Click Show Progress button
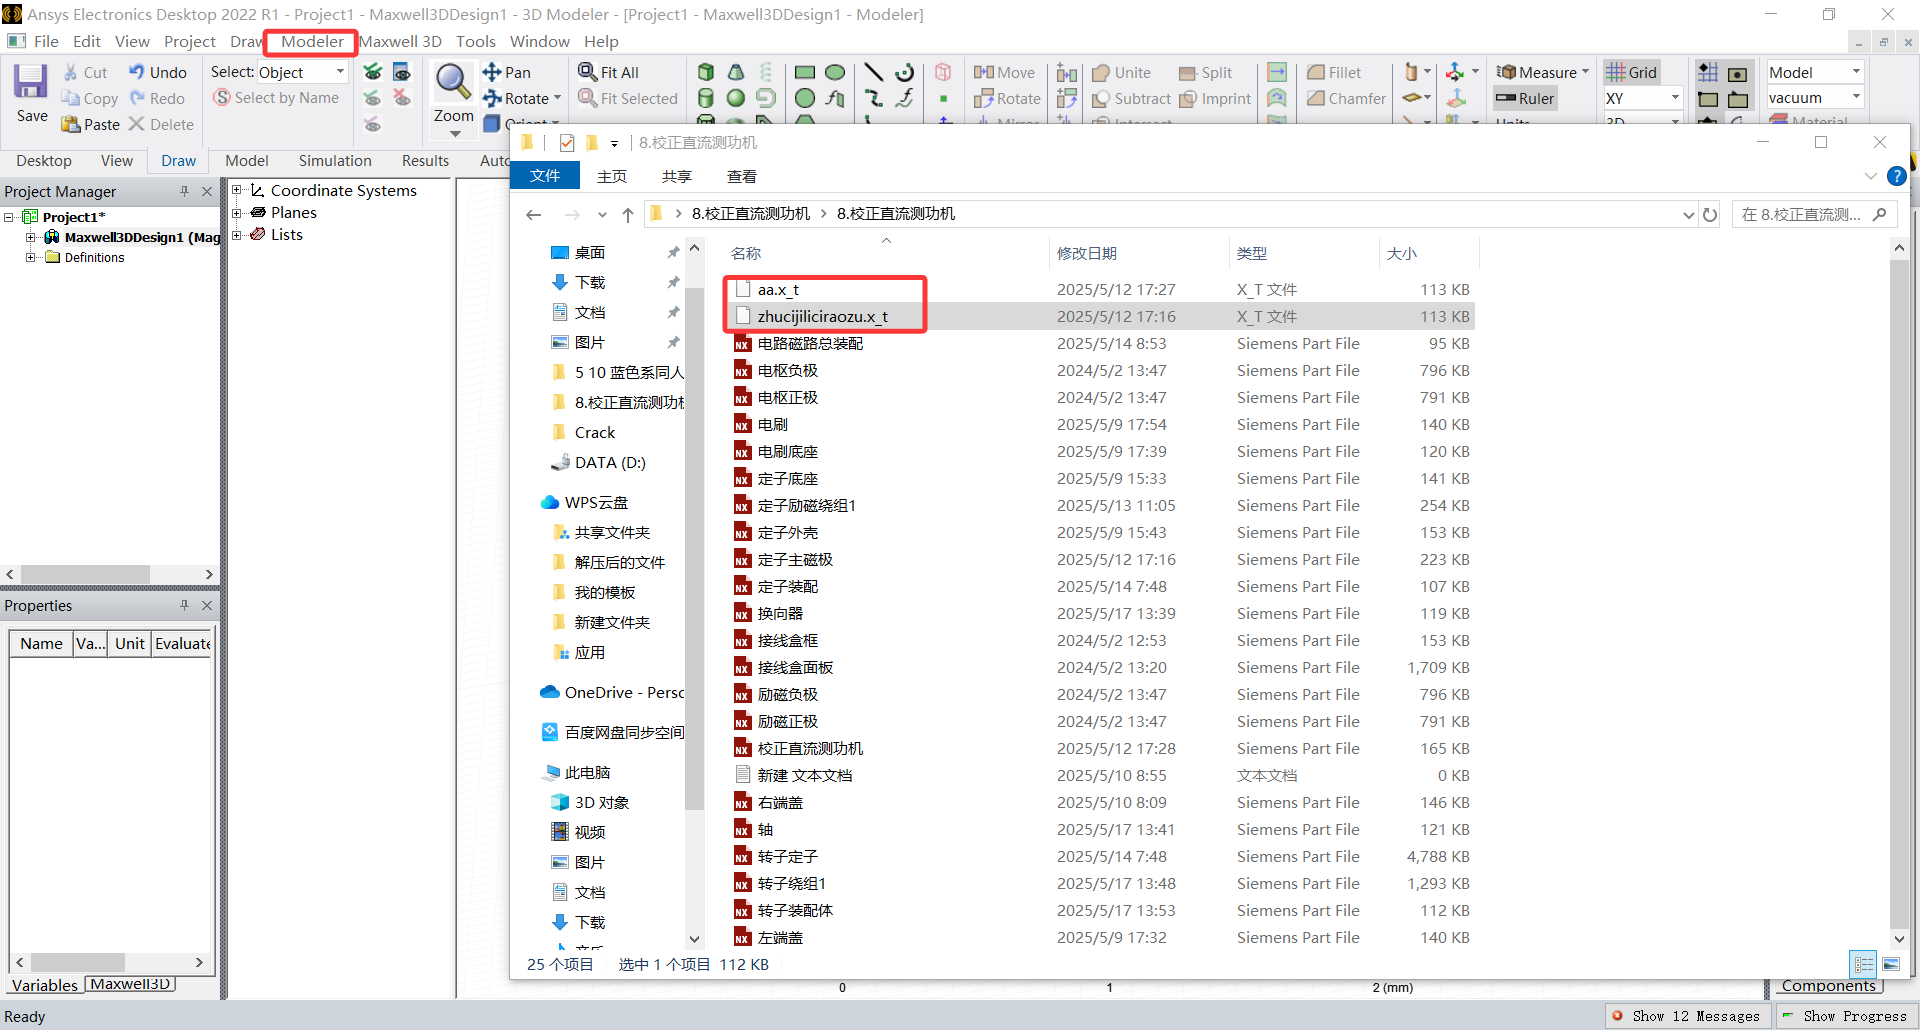1920x1030 pixels. [1844, 1016]
